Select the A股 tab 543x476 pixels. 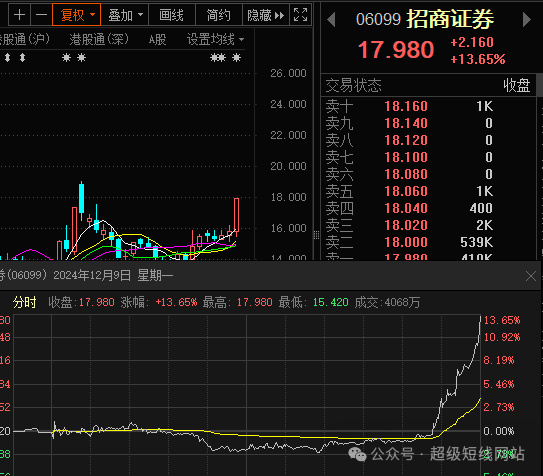pos(157,39)
